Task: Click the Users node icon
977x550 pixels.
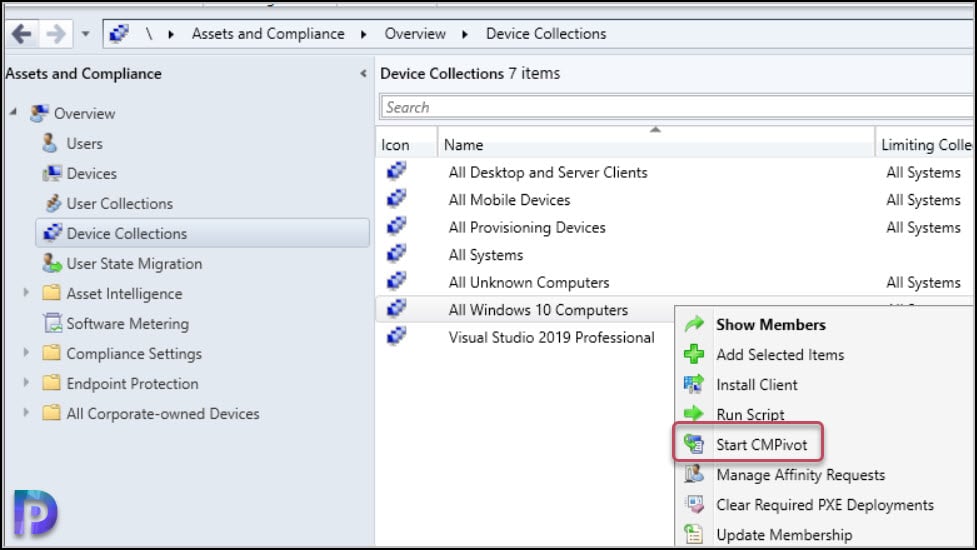Action: [50, 143]
